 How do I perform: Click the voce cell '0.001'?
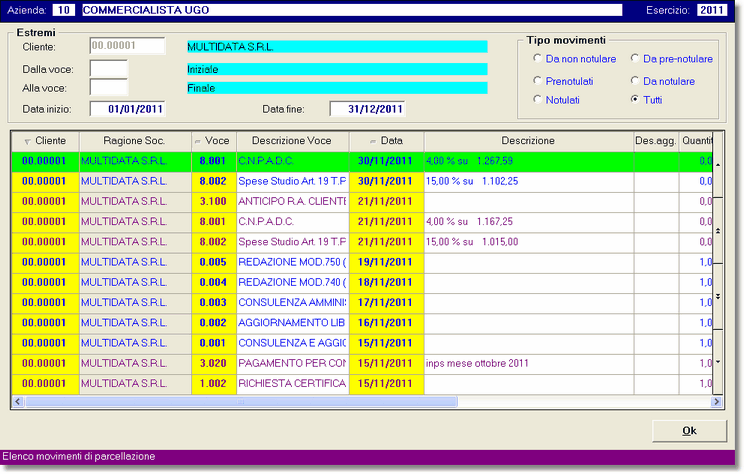click(214, 344)
